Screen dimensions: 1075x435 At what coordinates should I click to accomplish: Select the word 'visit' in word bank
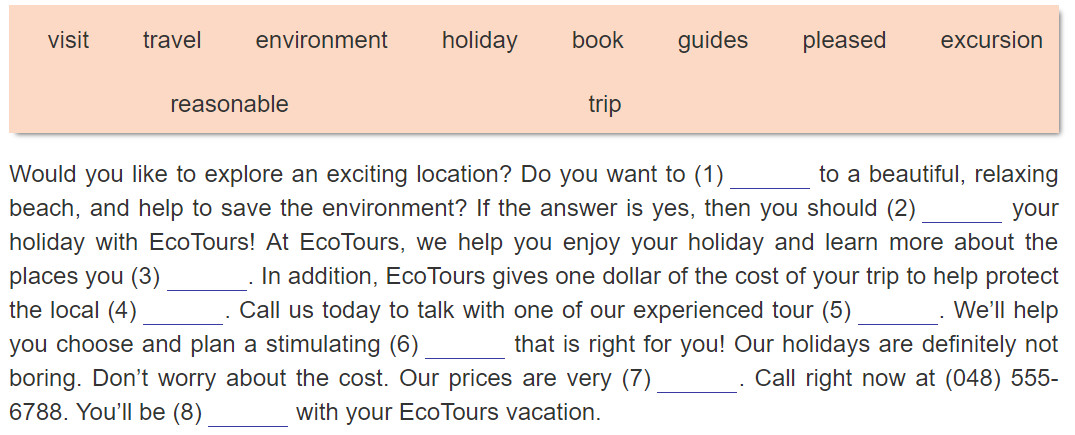point(68,40)
